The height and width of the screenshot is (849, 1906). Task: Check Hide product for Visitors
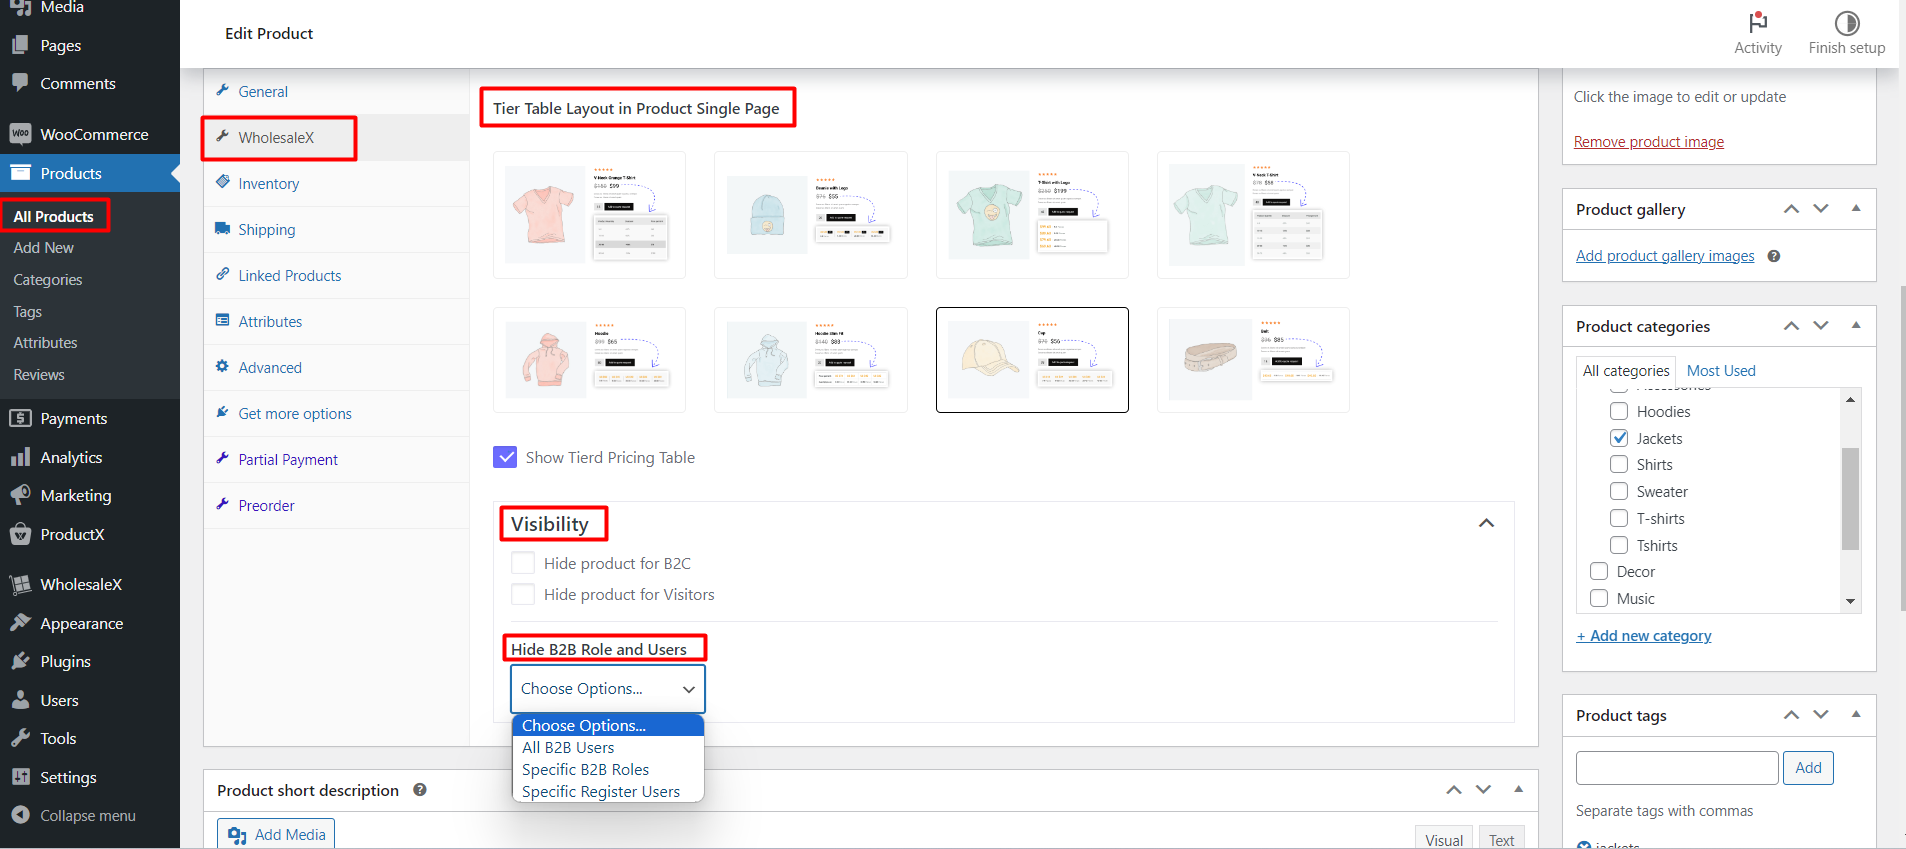tap(522, 594)
